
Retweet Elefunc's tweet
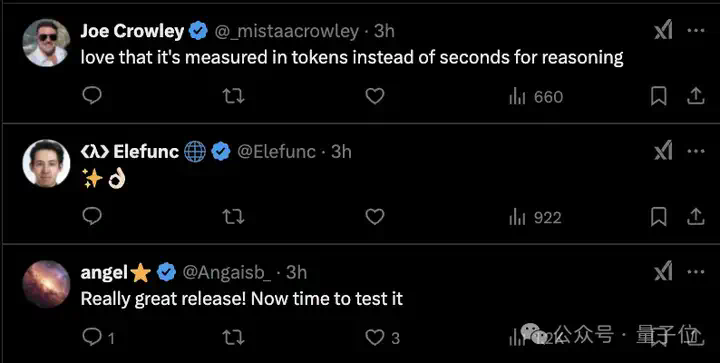tap(233, 217)
